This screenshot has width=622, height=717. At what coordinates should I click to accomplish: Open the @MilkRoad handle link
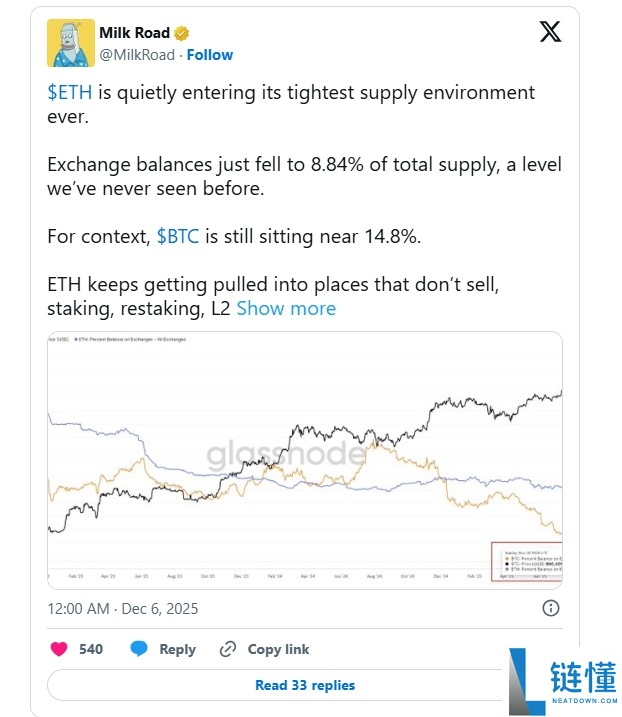tap(136, 55)
